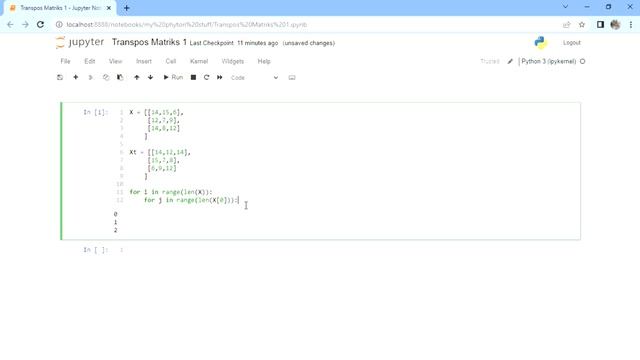Screen dimensions: 640x360
Task: Click the share page icon in the address bar
Action: 567,25
